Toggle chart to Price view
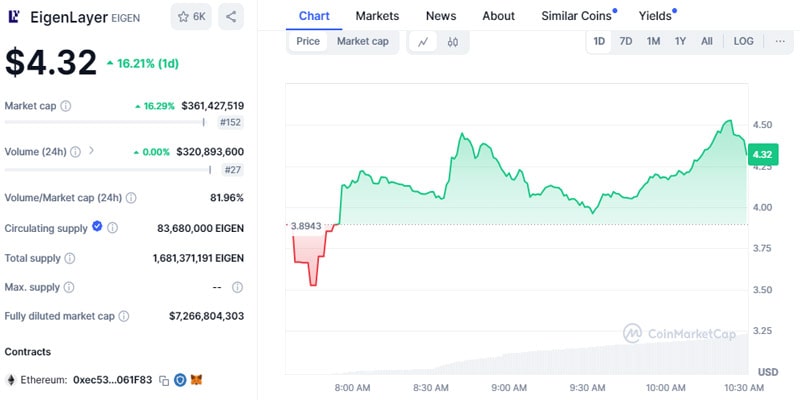The image size is (800, 400). point(308,41)
